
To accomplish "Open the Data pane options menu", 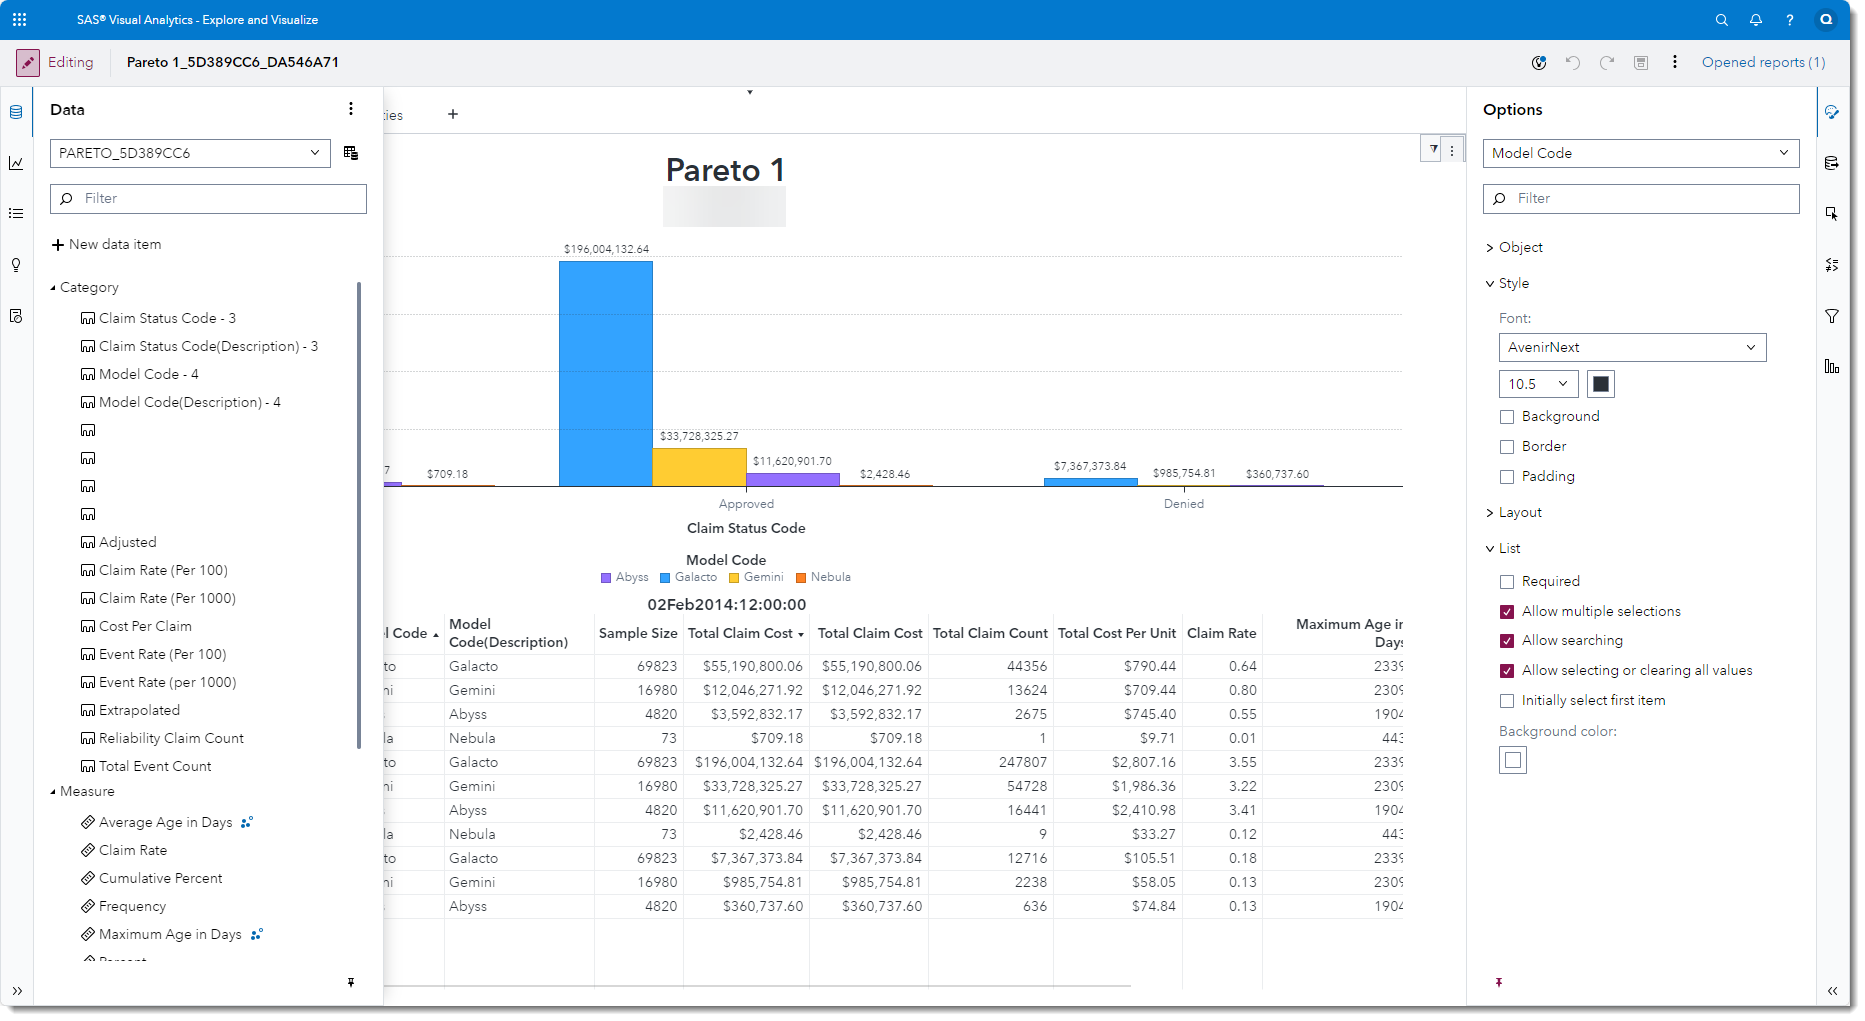I will click(x=351, y=109).
